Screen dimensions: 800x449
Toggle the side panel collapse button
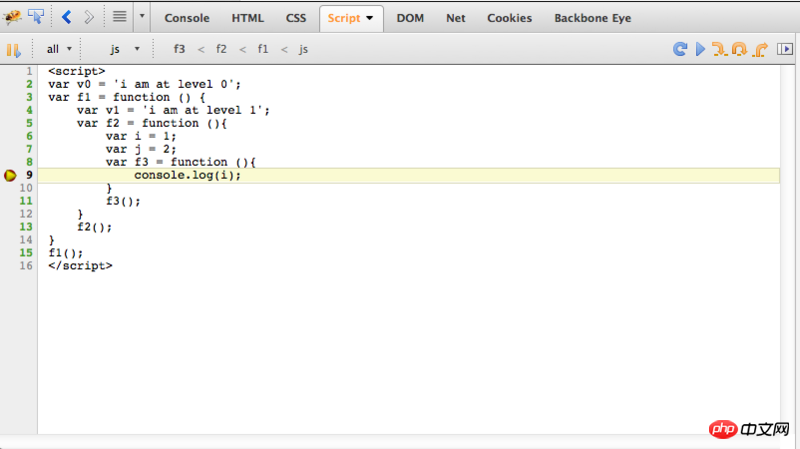[785, 49]
